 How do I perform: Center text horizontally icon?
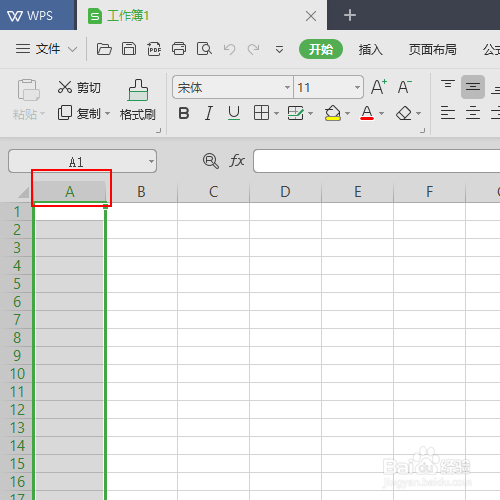[x=473, y=113]
